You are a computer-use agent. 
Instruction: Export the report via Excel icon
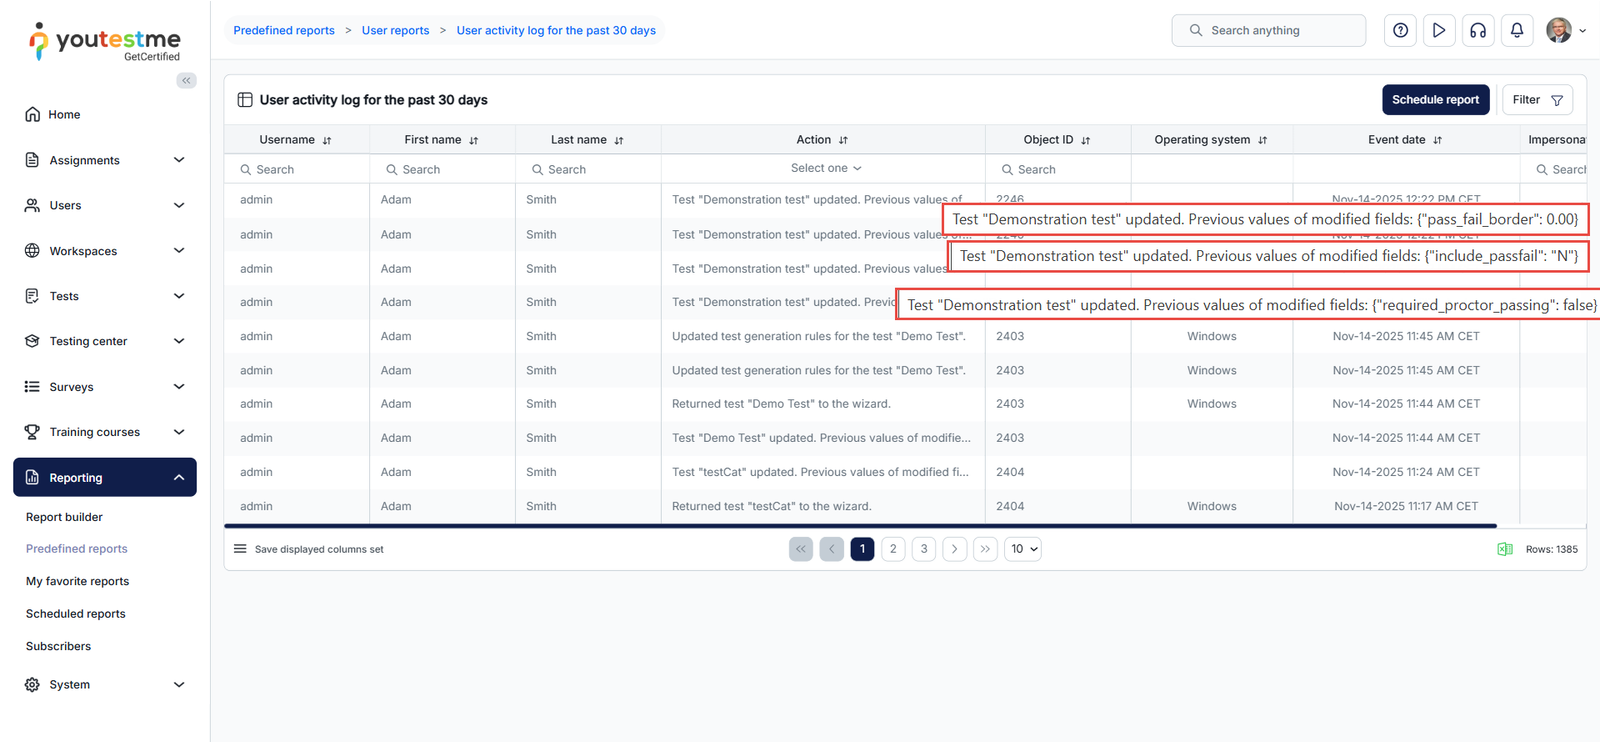(x=1504, y=549)
